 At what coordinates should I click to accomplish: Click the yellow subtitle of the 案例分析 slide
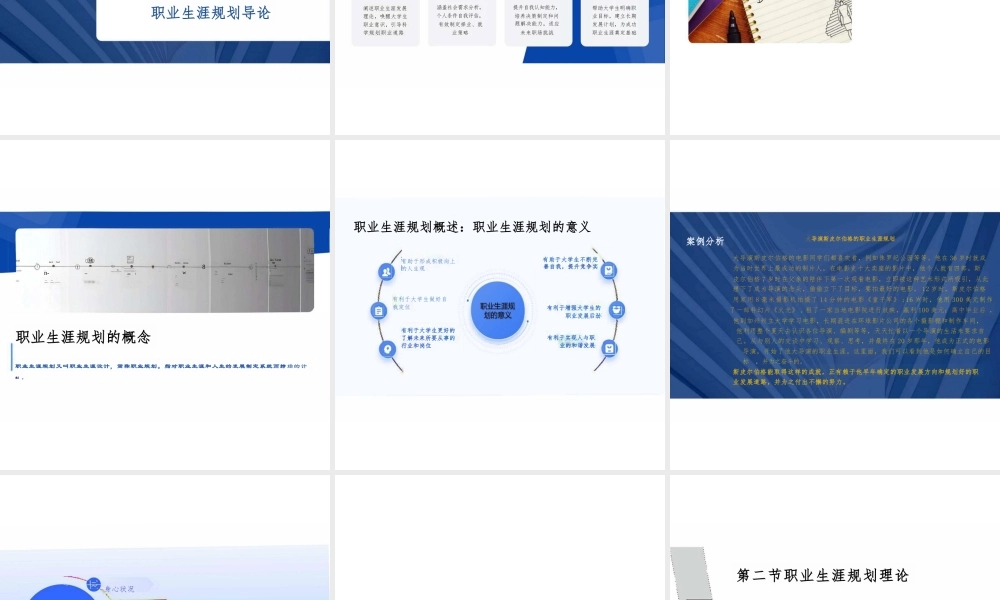tap(851, 238)
